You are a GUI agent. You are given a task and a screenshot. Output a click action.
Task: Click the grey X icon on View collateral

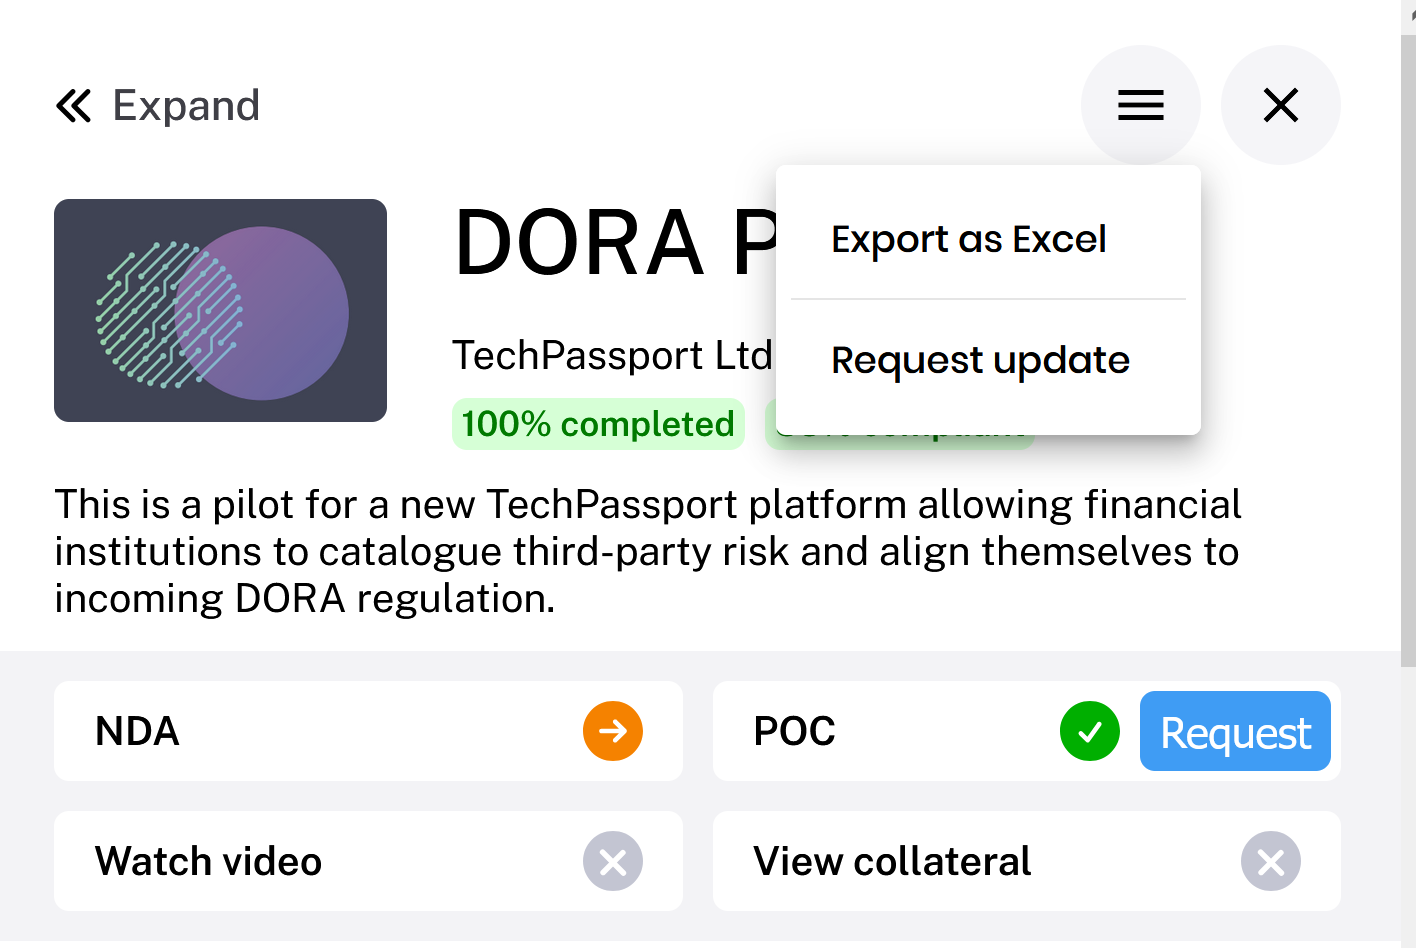click(x=1270, y=861)
